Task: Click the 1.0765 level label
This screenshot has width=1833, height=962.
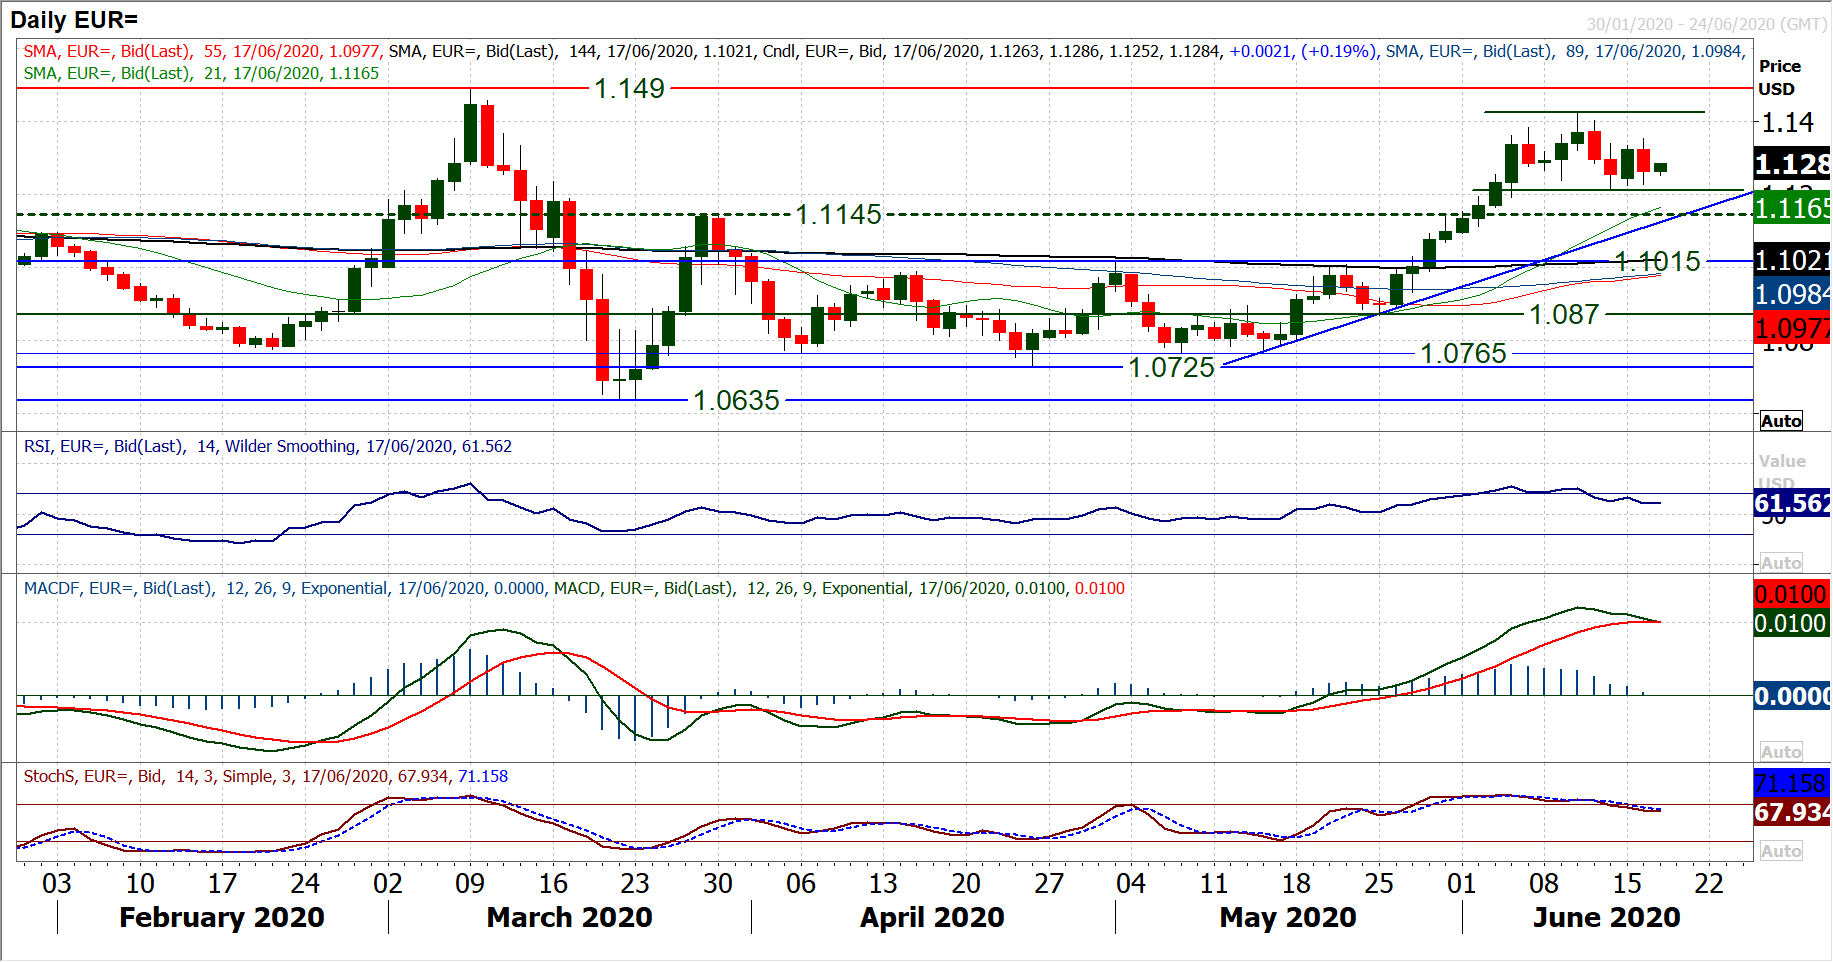Action: click(1463, 354)
